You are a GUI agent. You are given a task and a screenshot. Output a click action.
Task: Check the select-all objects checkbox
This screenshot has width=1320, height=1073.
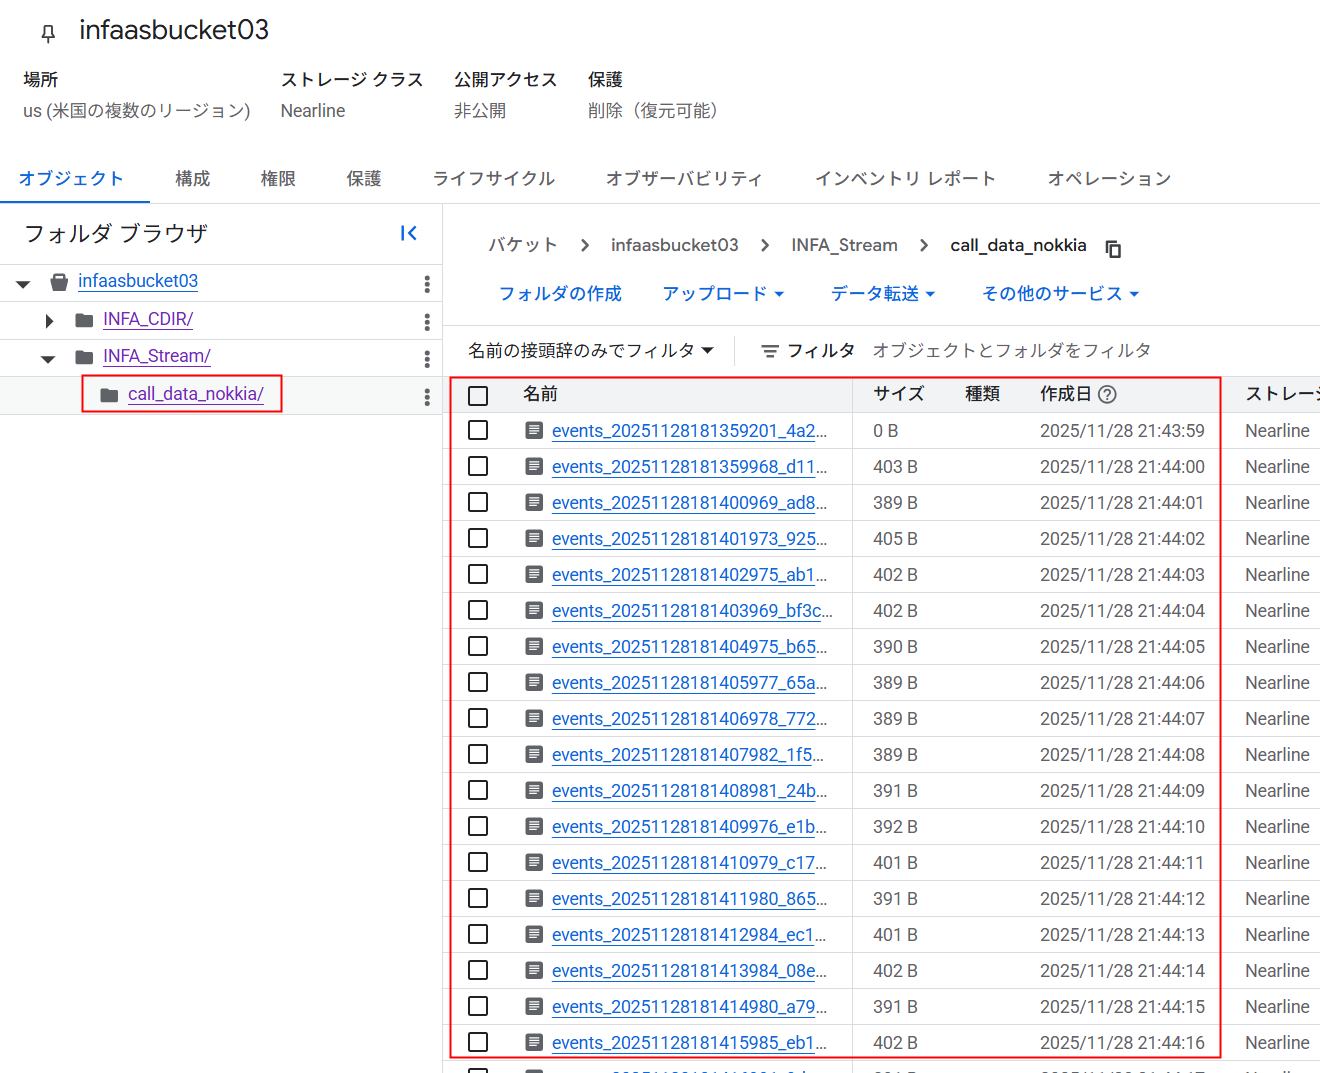(477, 394)
